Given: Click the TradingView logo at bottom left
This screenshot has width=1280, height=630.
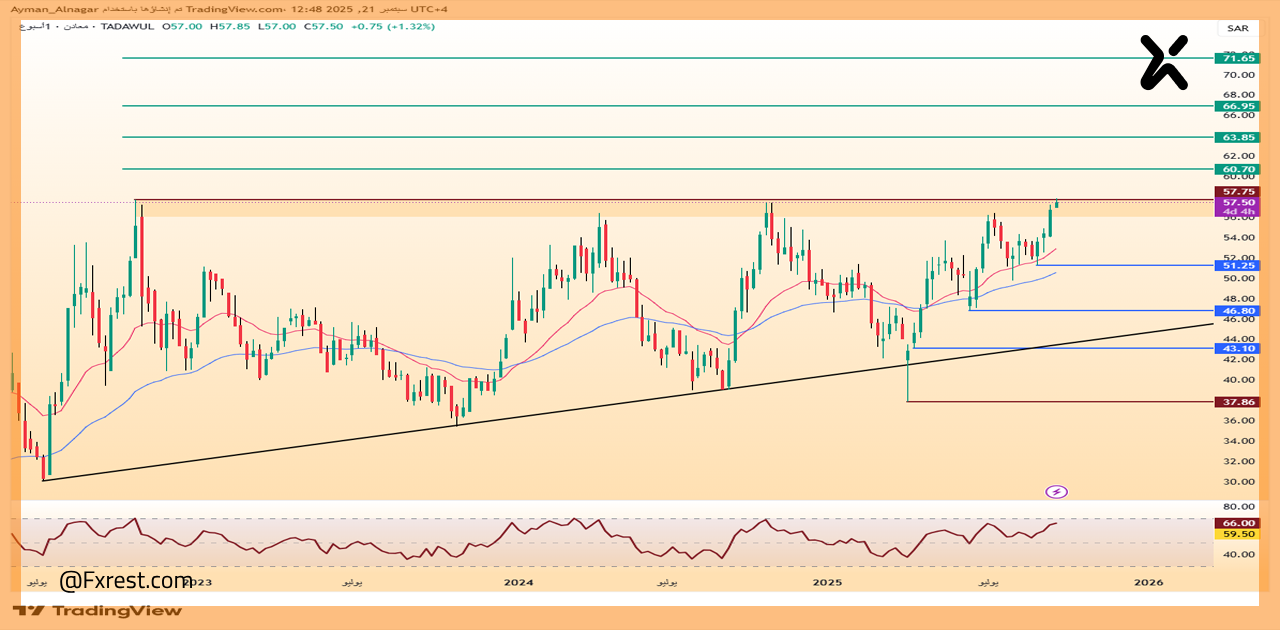Looking at the screenshot, I should click(x=98, y=610).
